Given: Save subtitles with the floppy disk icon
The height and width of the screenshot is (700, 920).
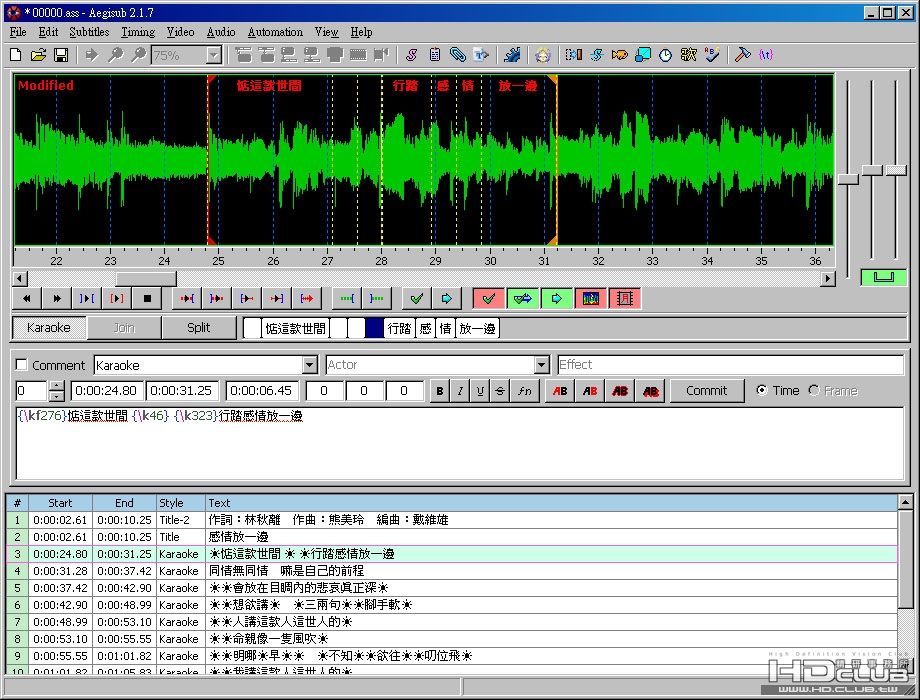Looking at the screenshot, I should pyautogui.click(x=61, y=55).
